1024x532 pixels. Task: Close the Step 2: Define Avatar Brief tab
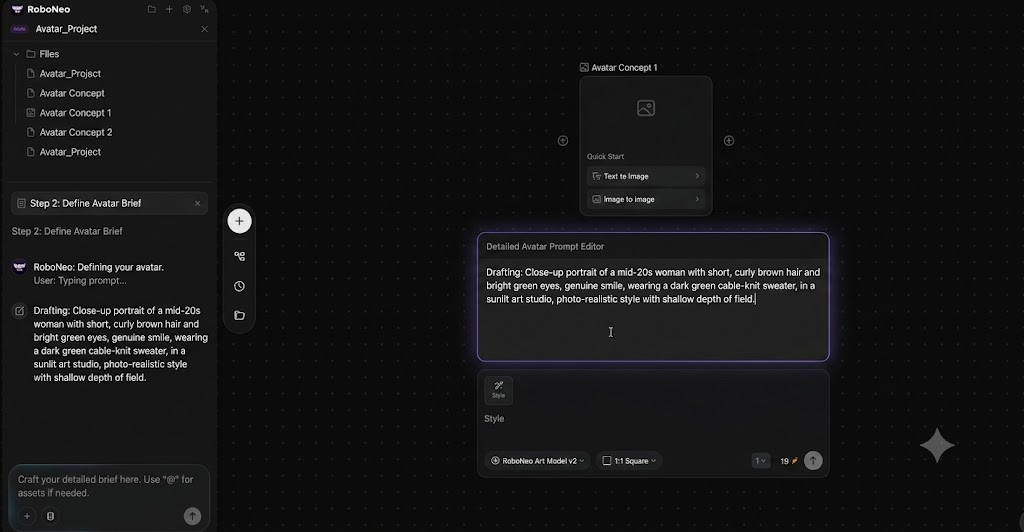[197, 204]
